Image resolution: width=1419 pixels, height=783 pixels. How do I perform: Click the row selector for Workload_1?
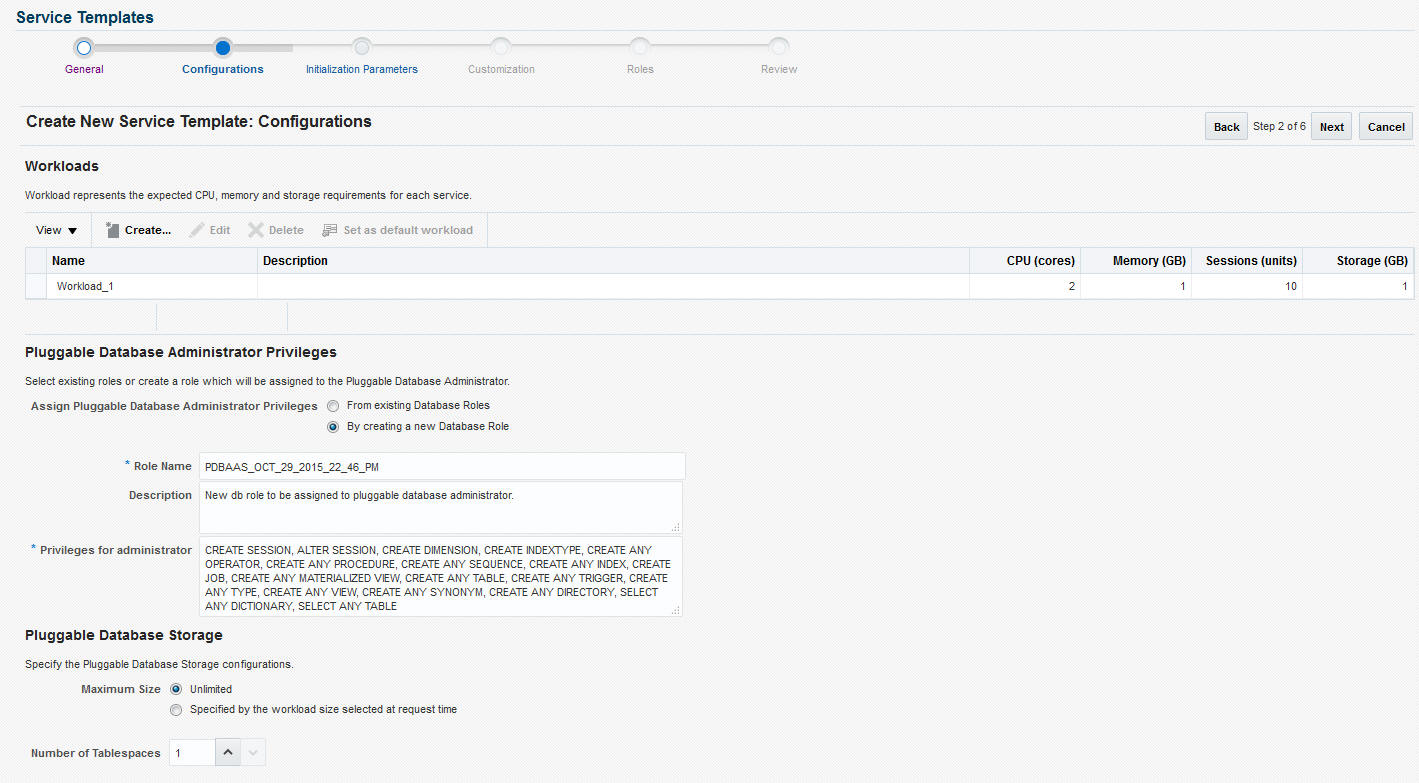point(36,286)
